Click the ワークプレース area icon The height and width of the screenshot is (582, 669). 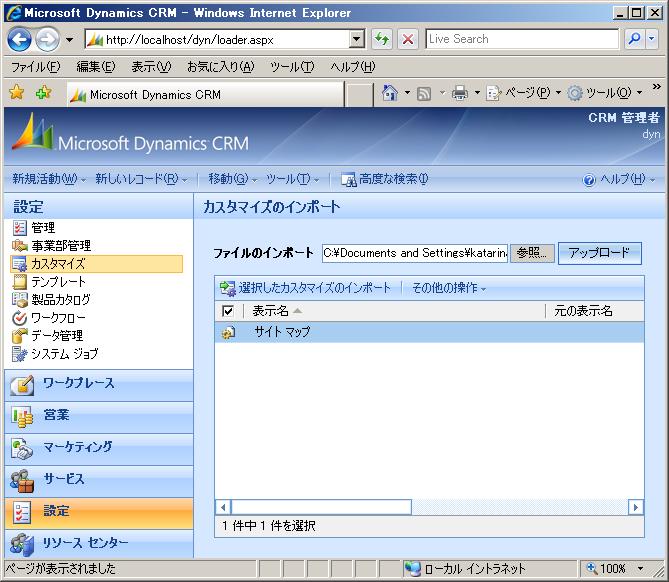(22, 385)
